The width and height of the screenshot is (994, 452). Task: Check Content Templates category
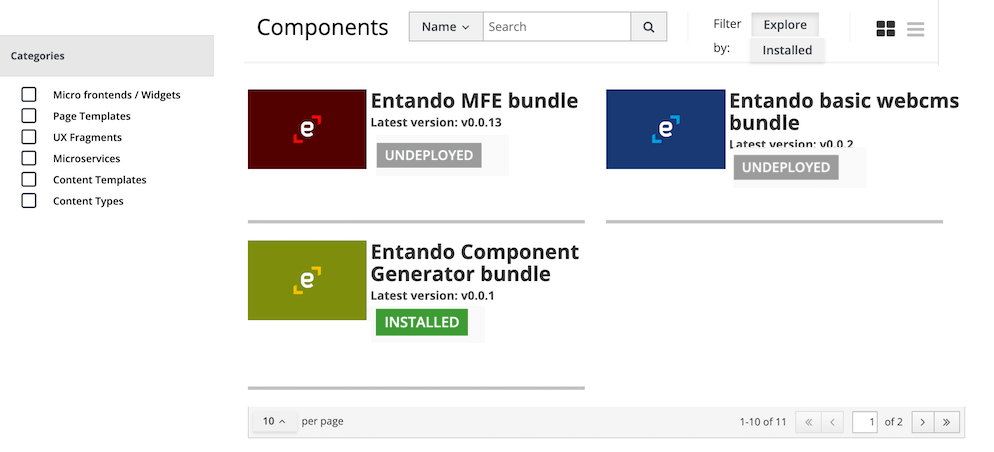pos(29,179)
